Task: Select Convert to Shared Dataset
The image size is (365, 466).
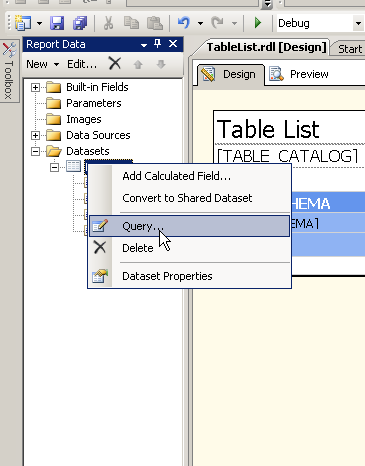Action: point(189,198)
